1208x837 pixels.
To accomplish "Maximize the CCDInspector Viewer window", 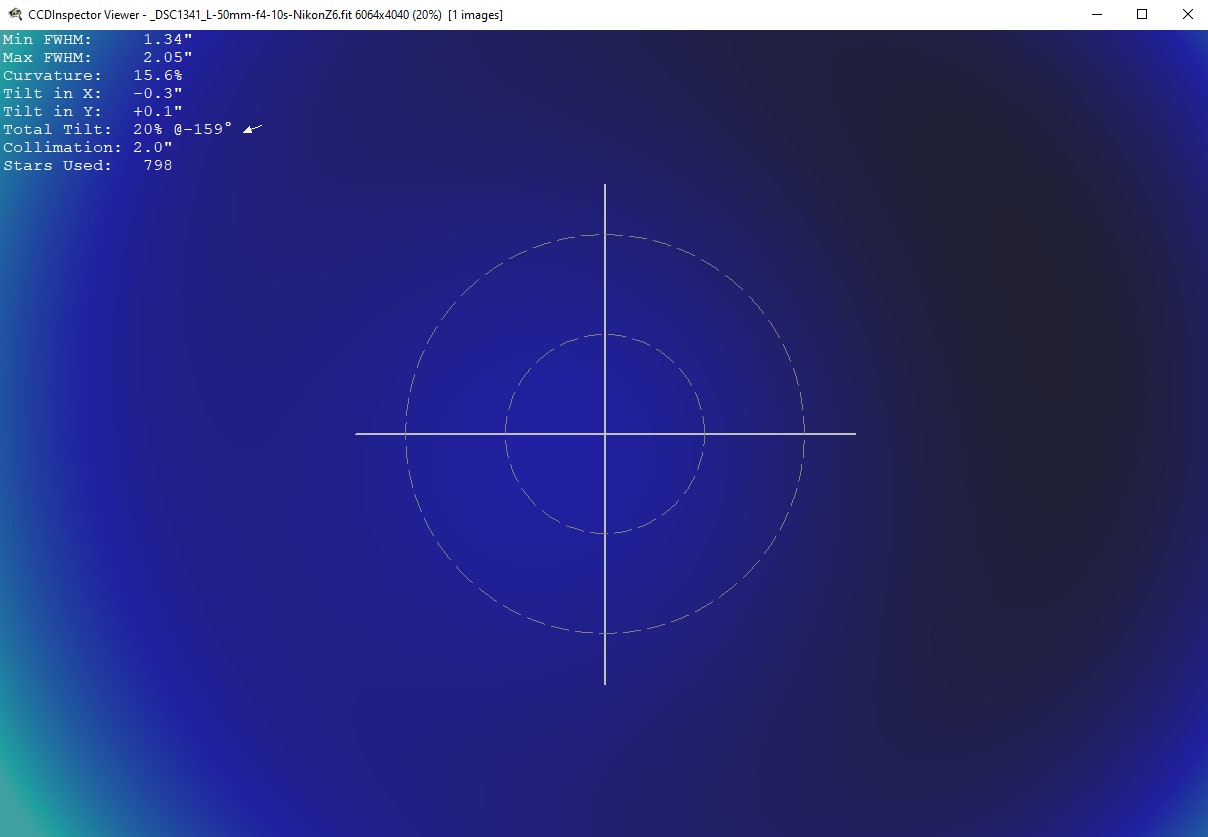I will pyautogui.click(x=1141, y=15).
